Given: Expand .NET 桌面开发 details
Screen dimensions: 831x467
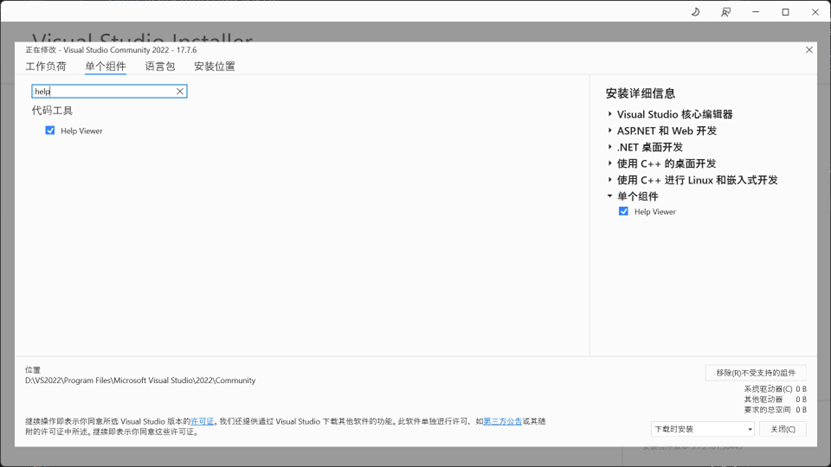Looking at the screenshot, I should click(610, 147).
